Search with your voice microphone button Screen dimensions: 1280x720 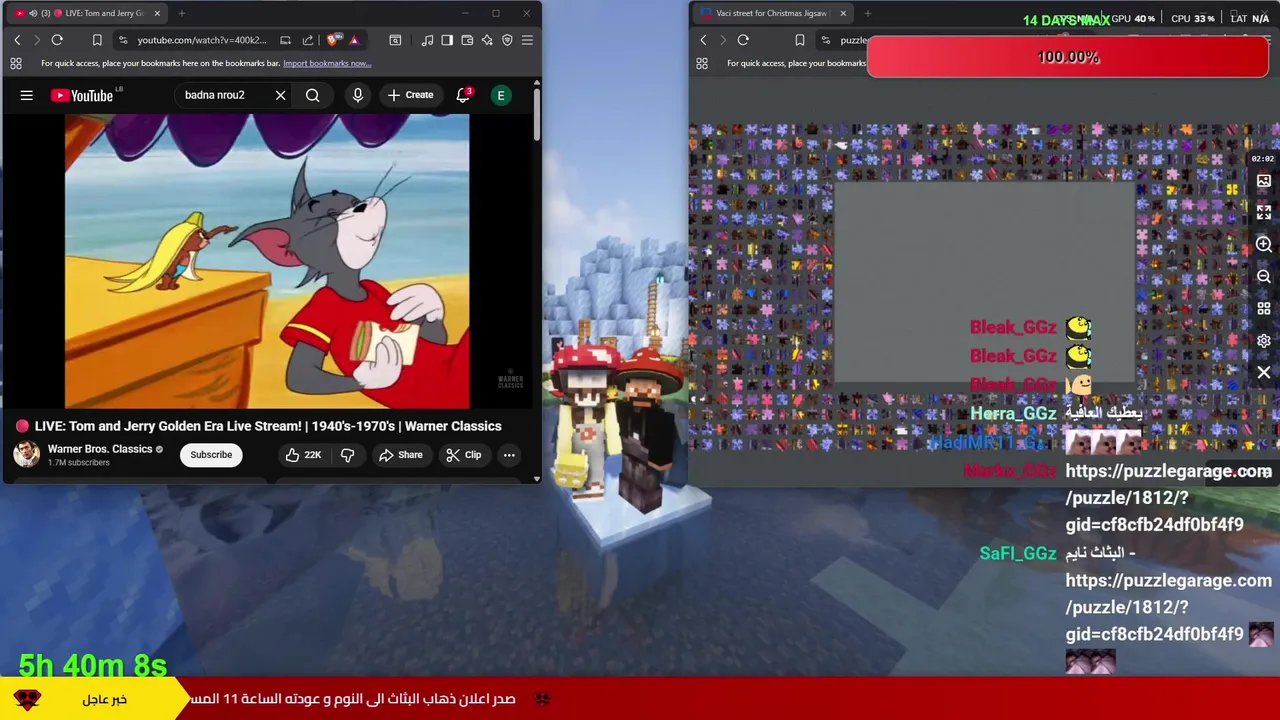pyautogui.click(x=357, y=95)
